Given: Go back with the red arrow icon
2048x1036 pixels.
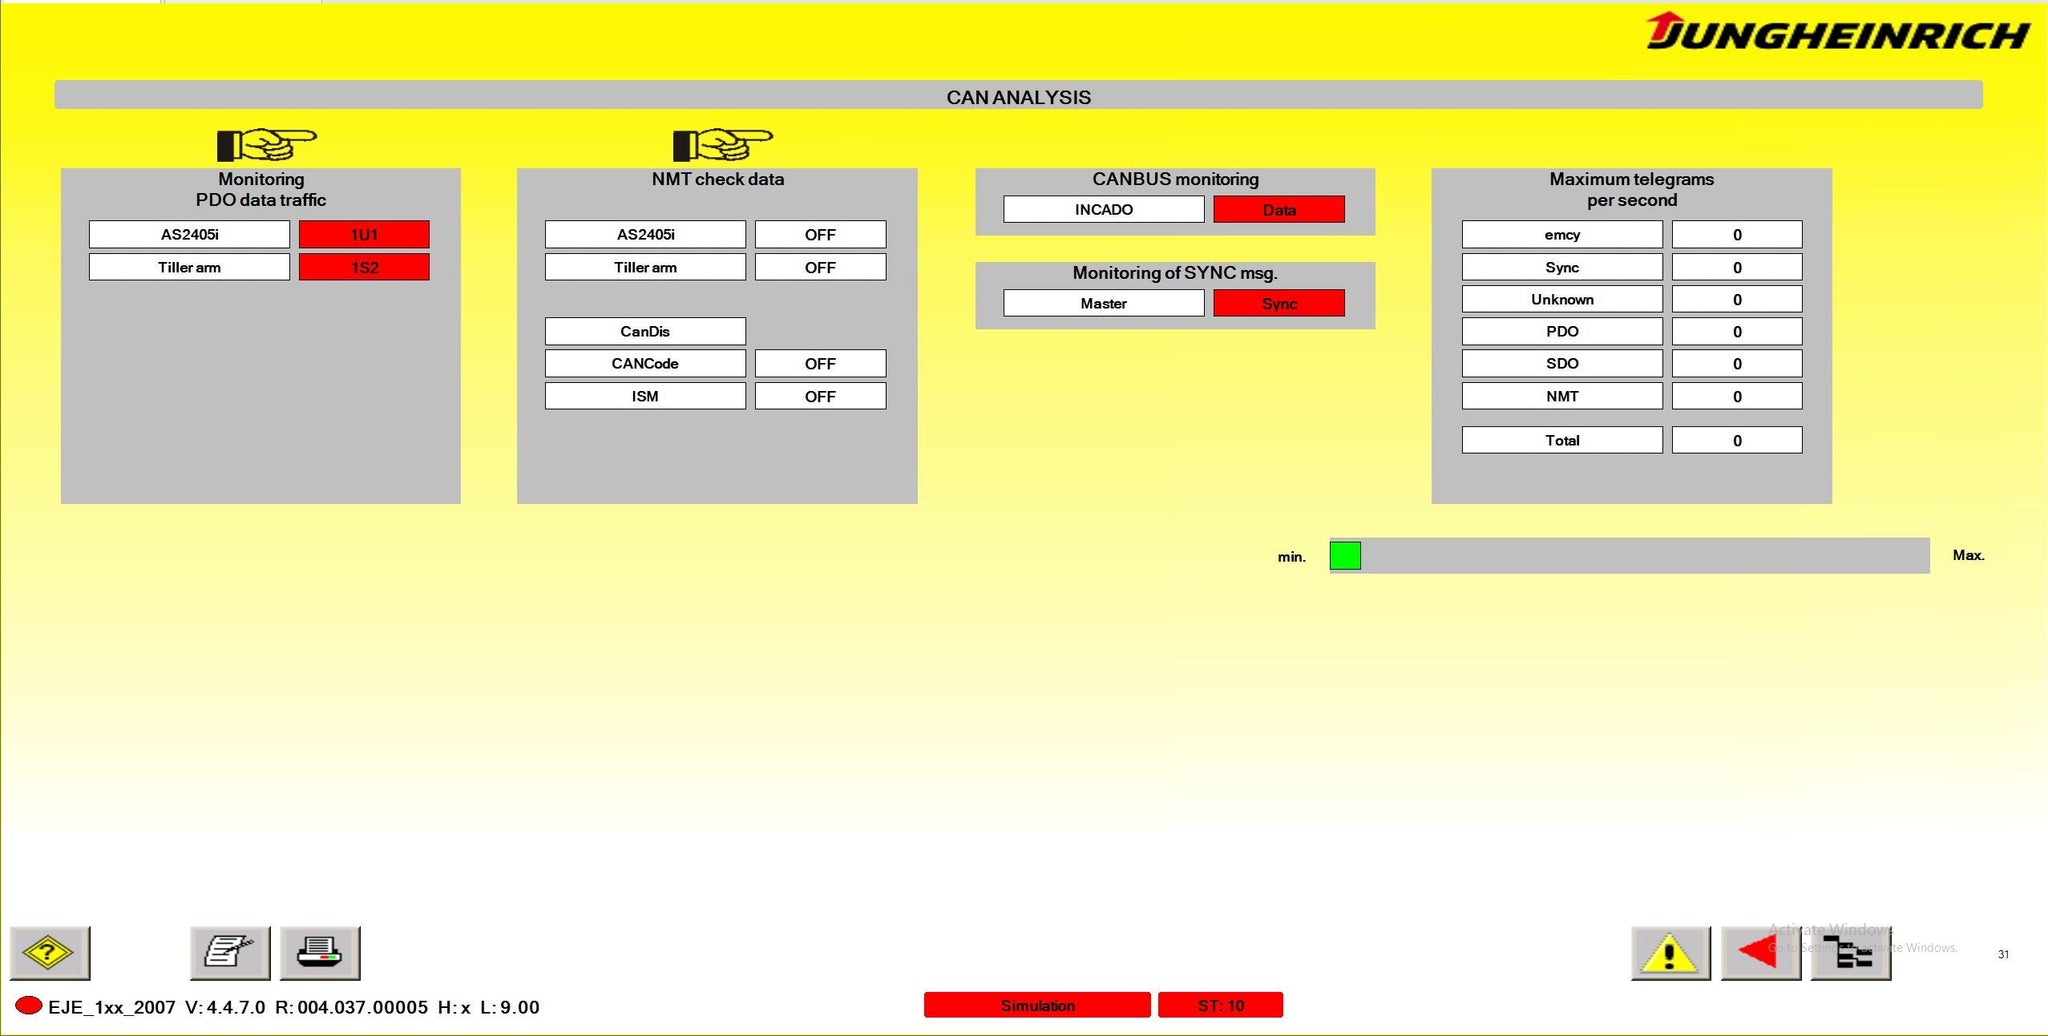Looking at the screenshot, I should coord(1759,953).
